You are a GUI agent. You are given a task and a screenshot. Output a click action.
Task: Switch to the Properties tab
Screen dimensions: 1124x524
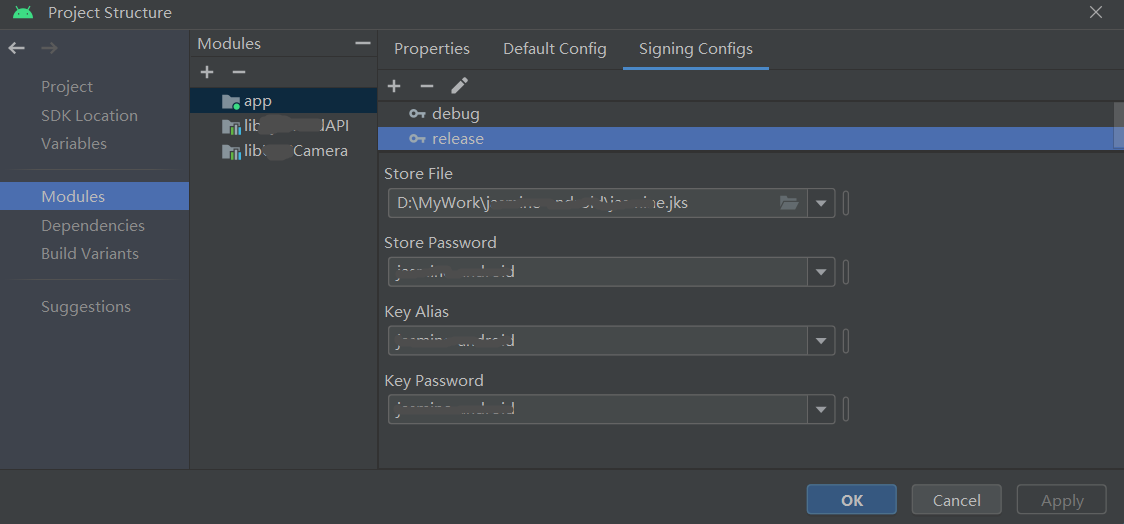pyautogui.click(x=432, y=49)
